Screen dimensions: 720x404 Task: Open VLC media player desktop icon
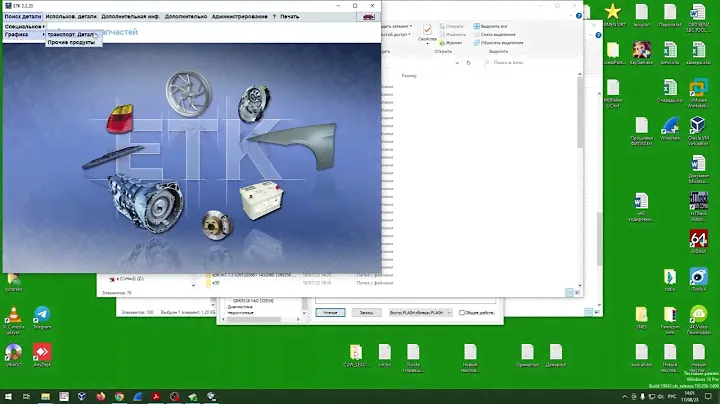[13, 313]
